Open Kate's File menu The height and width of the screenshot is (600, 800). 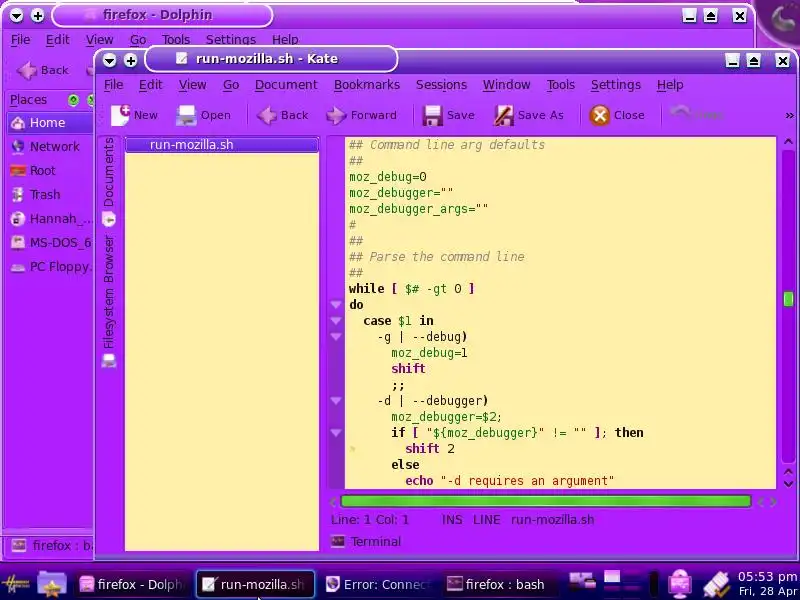point(113,85)
